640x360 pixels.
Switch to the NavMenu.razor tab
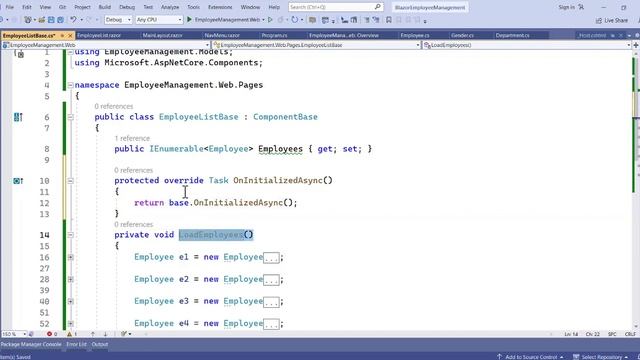point(222,36)
